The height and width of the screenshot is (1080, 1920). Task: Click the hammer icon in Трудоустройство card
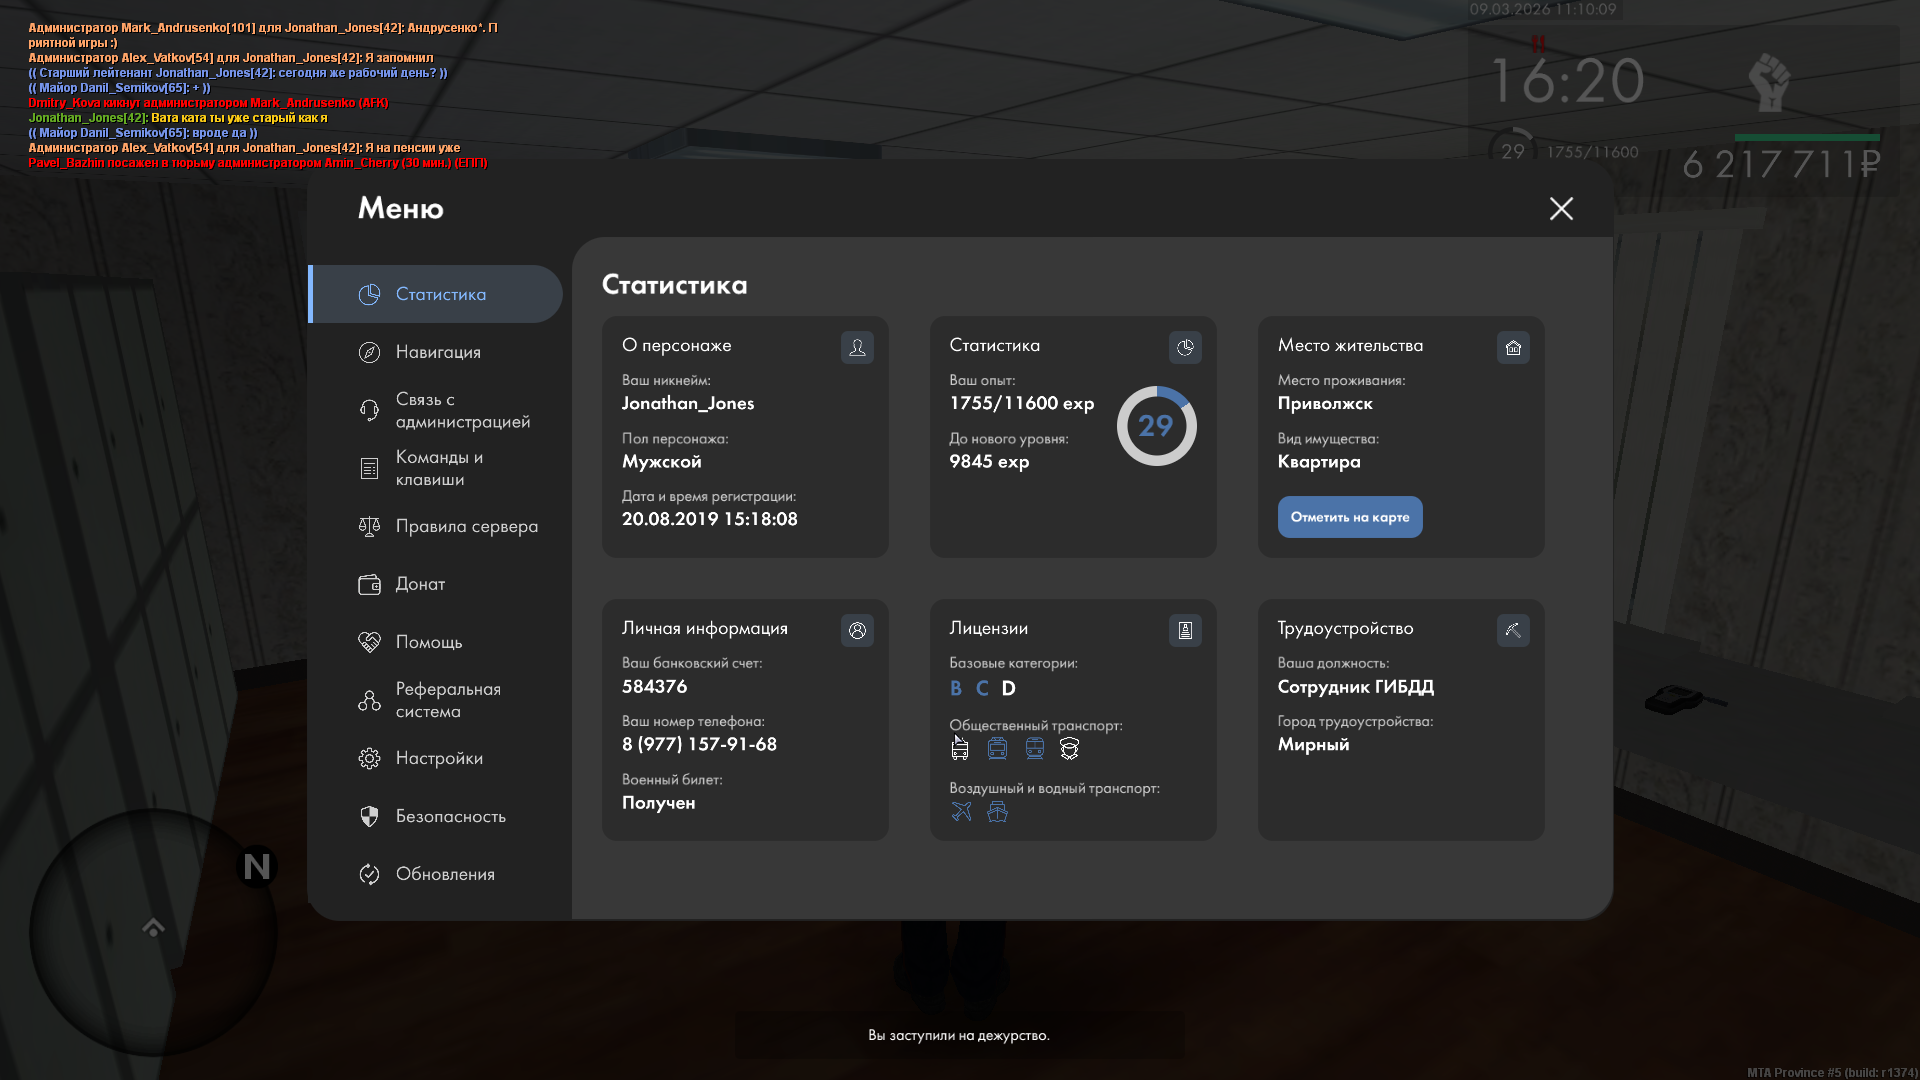point(1513,630)
